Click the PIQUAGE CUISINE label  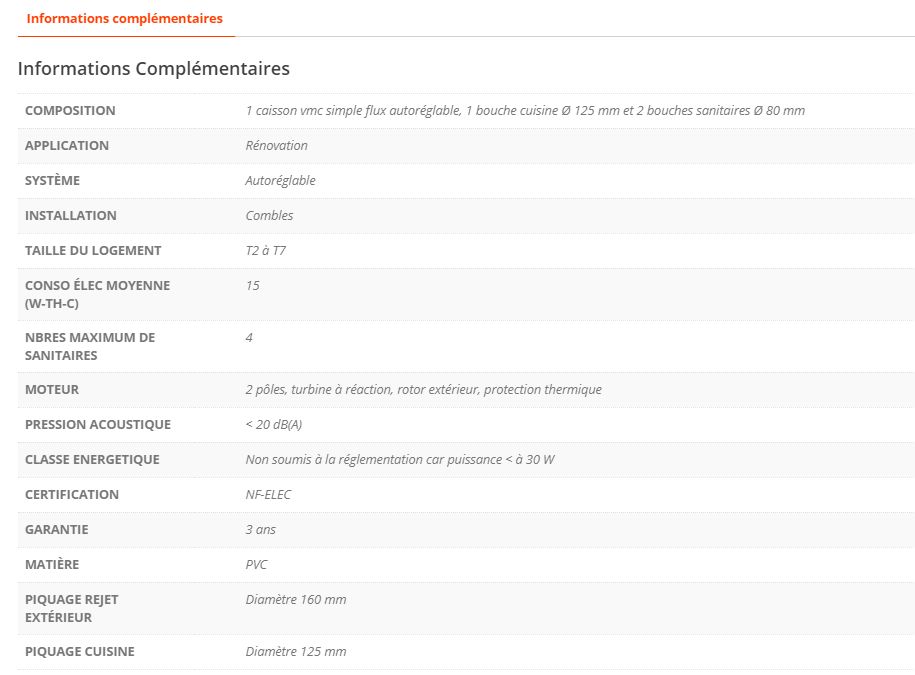[80, 652]
